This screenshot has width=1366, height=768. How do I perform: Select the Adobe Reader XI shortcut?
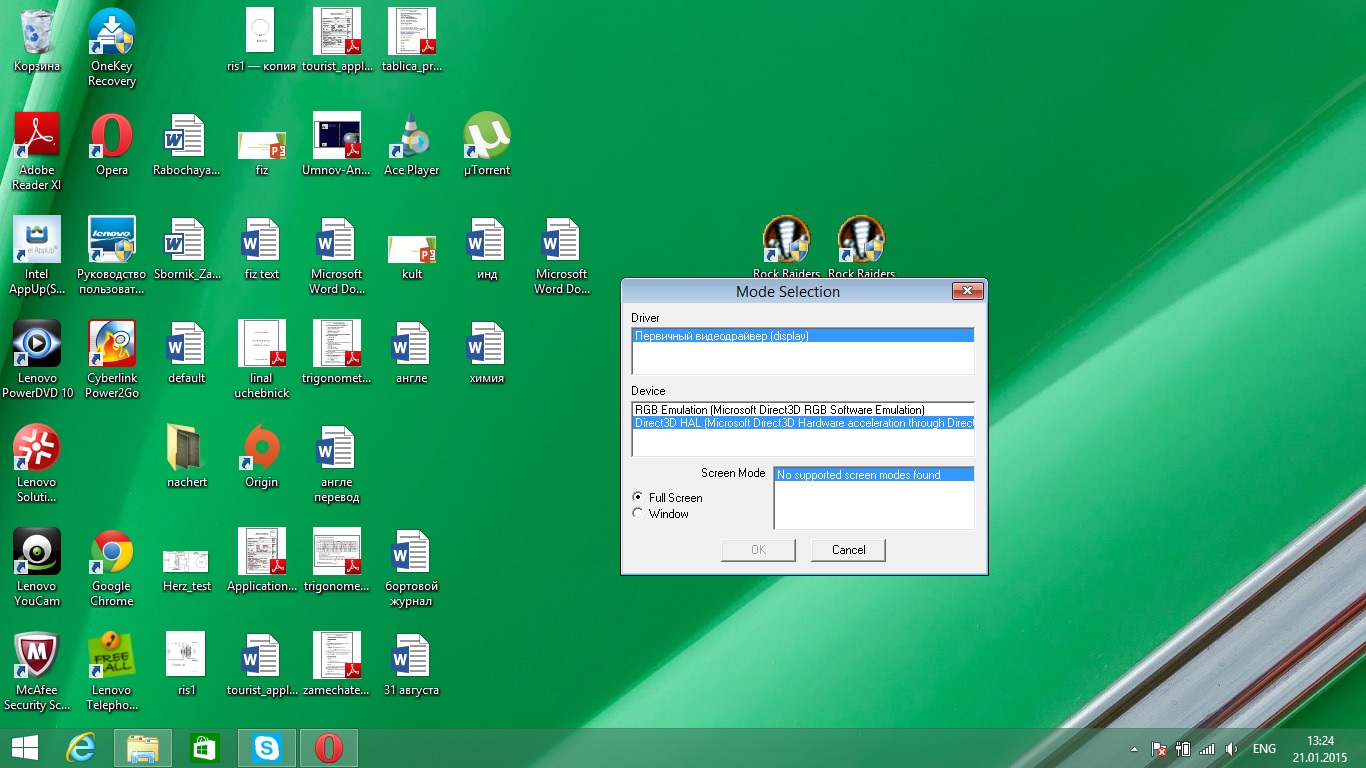coord(37,152)
